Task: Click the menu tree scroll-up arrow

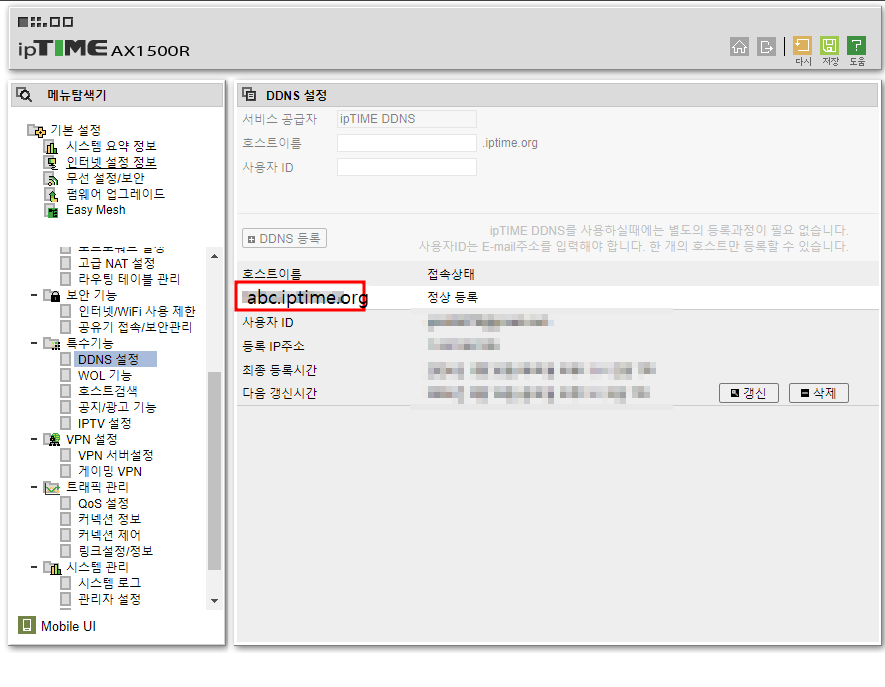Action: pos(214,256)
